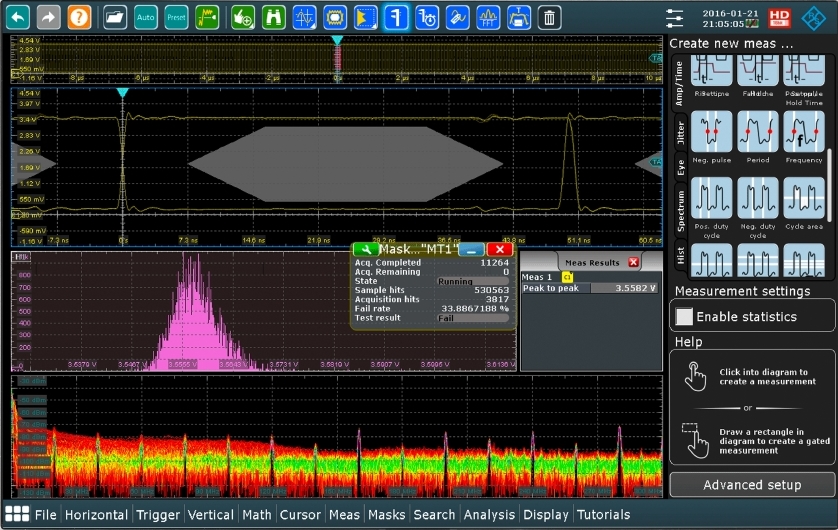
Task: Click the trash can delete icon
Action: [549, 17]
